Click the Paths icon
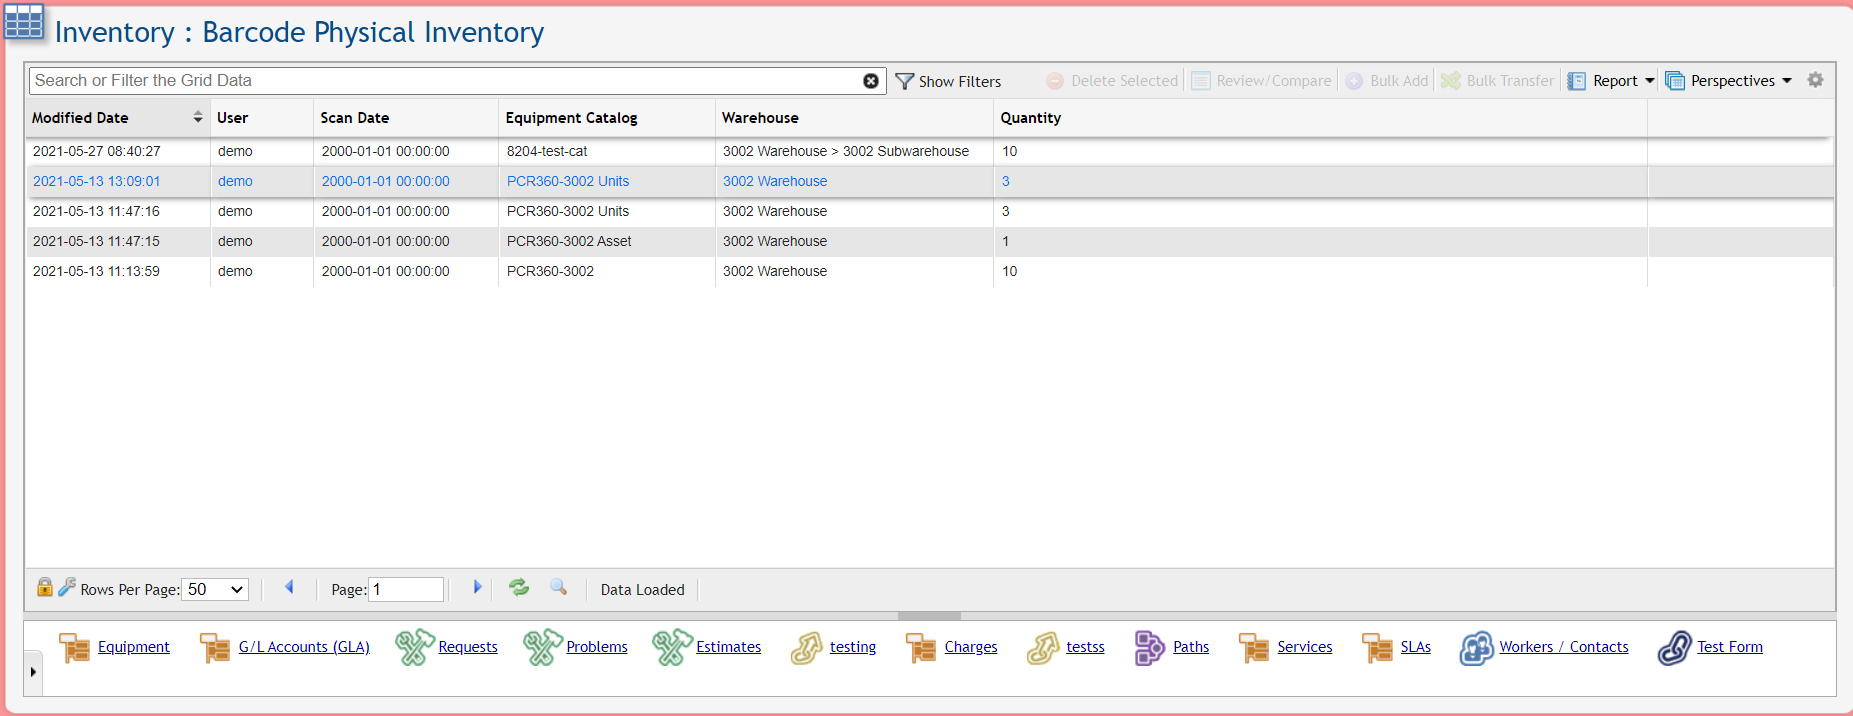The image size is (1853, 716). tap(1149, 648)
